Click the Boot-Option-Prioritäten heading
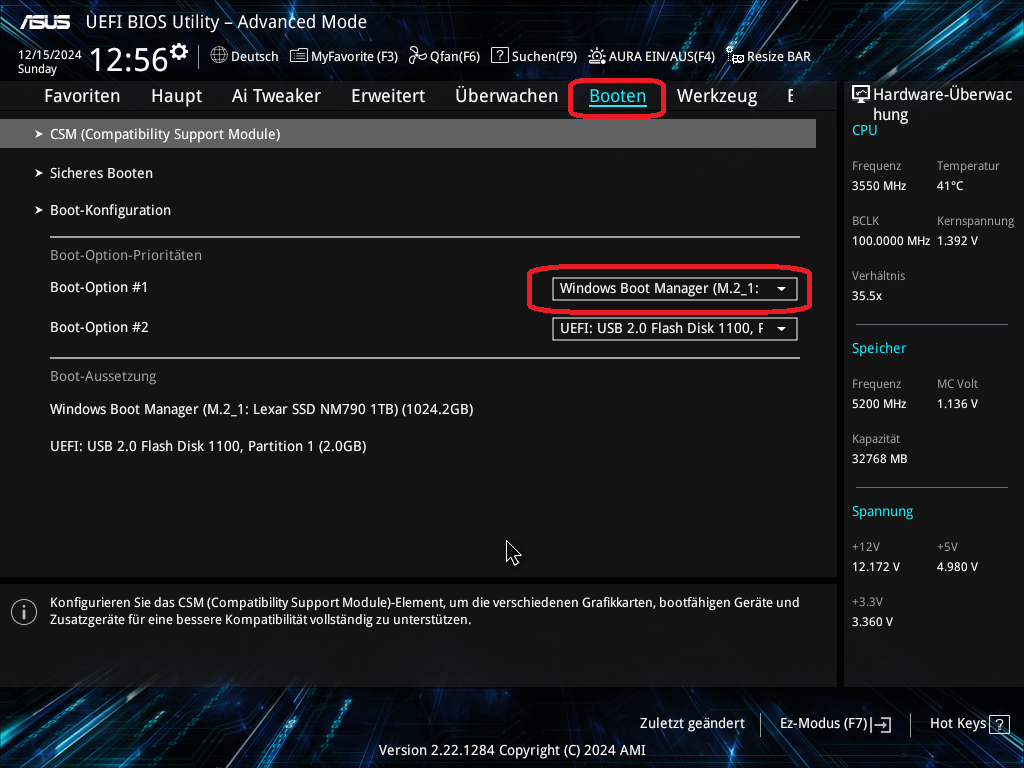Screen dimensions: 1024x768 (126, 255)
